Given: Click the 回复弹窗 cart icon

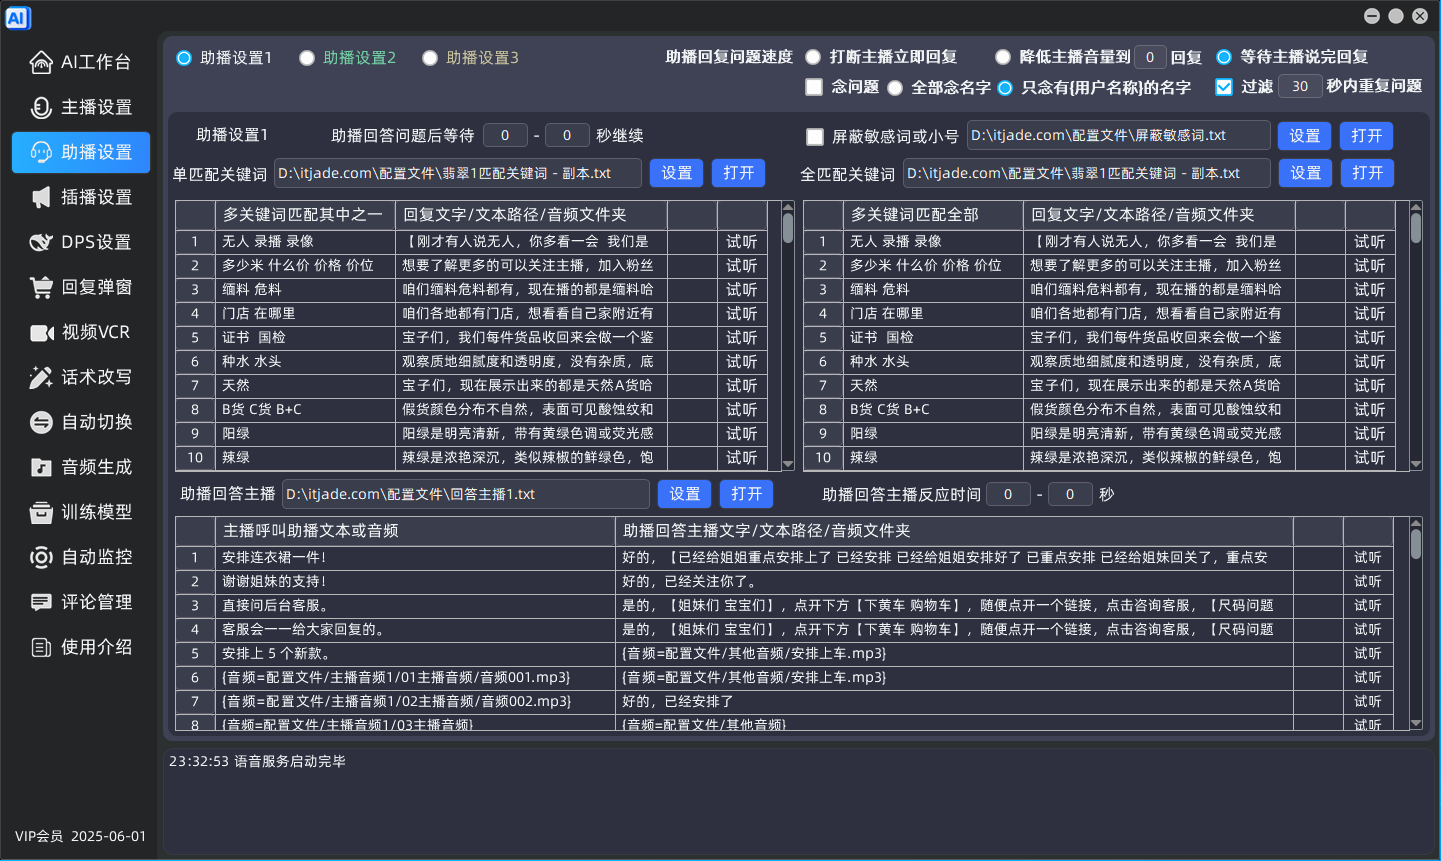Looking at the screenshot, I should point(41,287).
